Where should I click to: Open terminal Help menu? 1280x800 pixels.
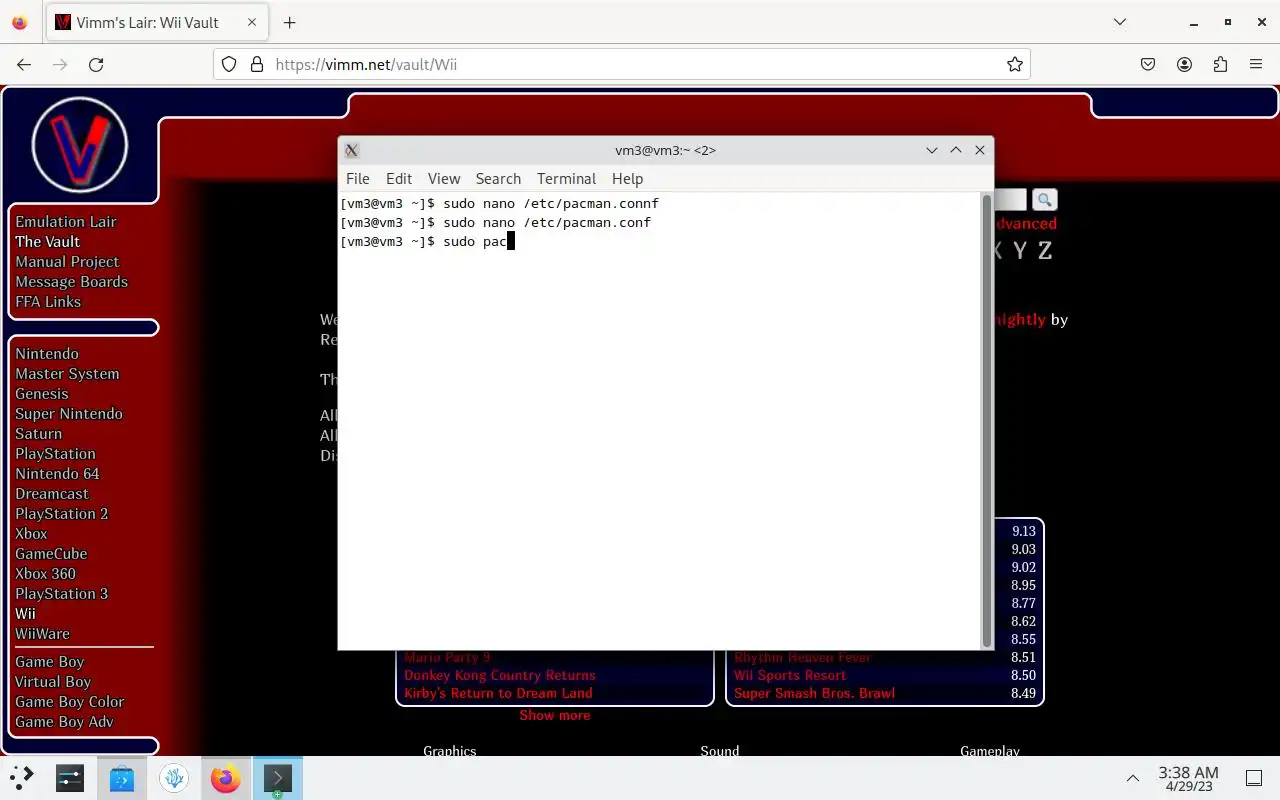pyautogui.click(x=627, y=178)
